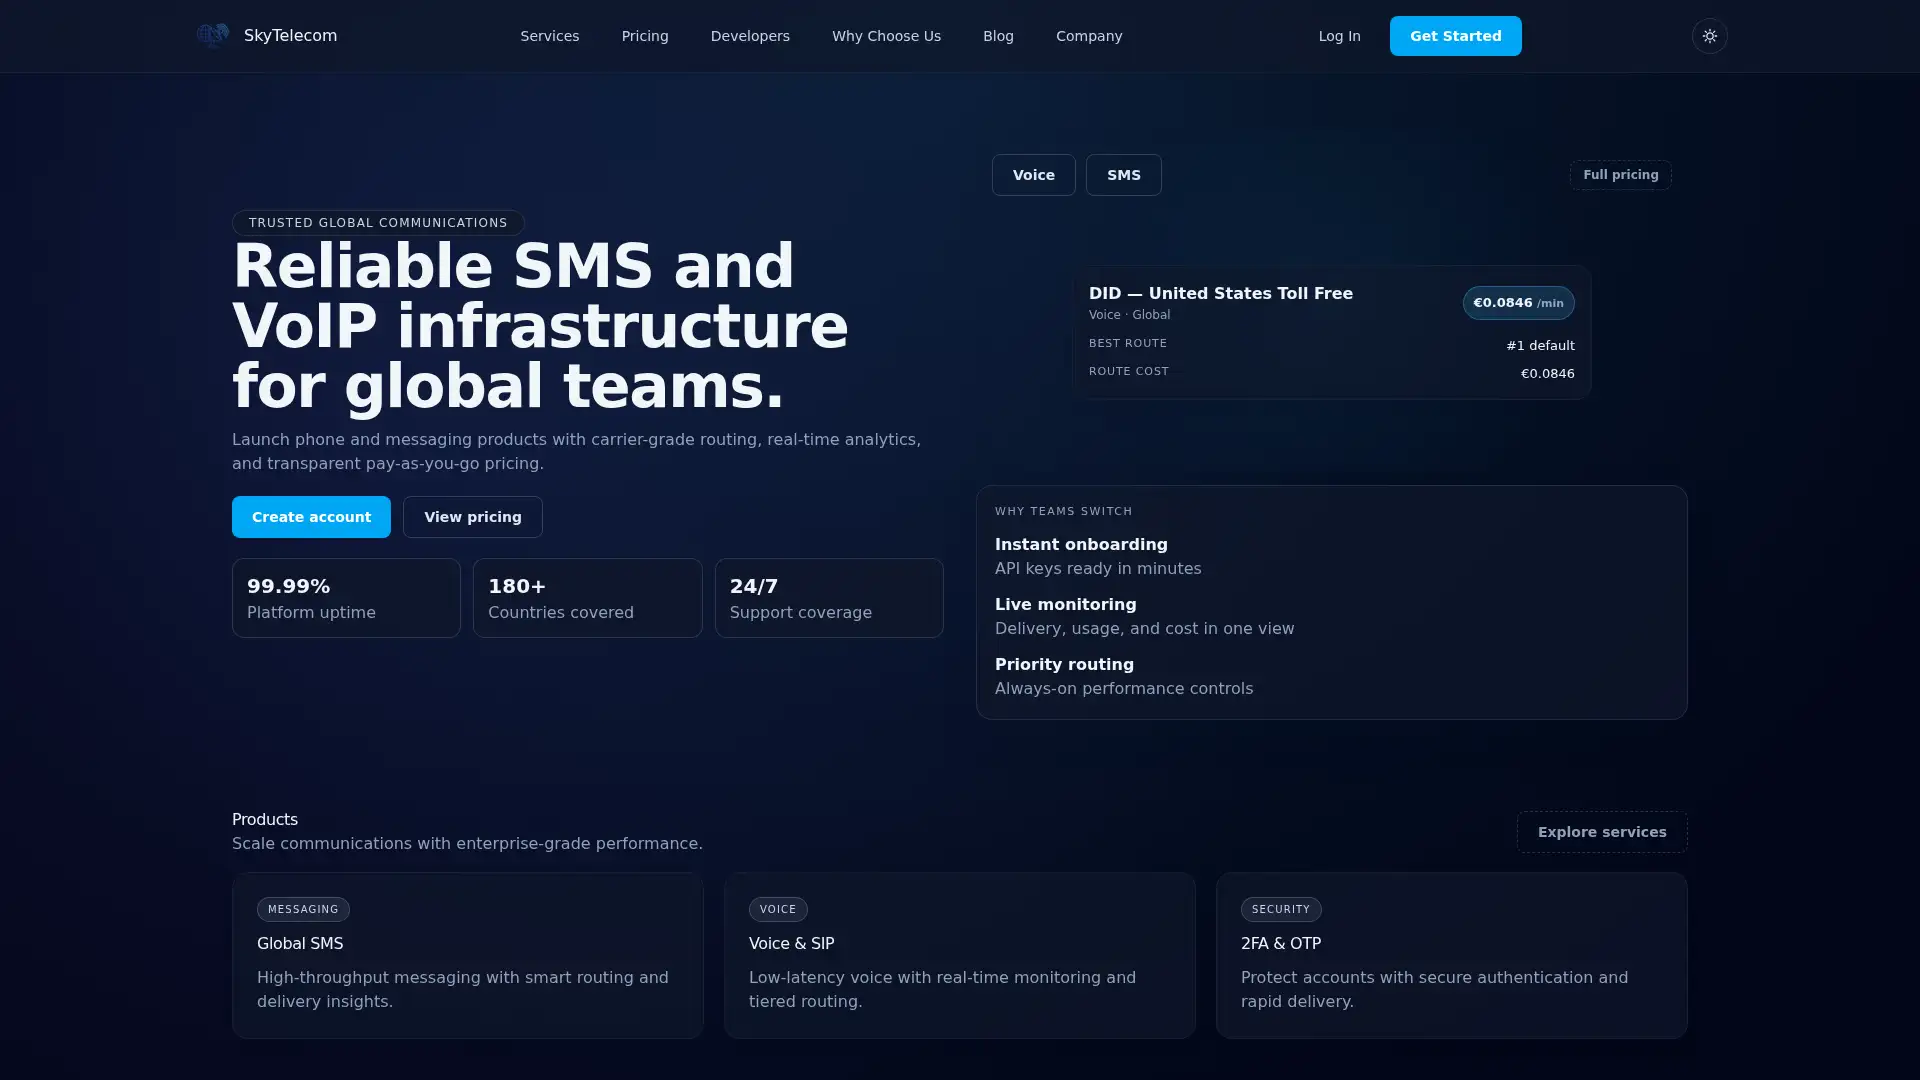Open the Company navigation menu
Screen dimensions: 1920x1080
pos(1089,36)
